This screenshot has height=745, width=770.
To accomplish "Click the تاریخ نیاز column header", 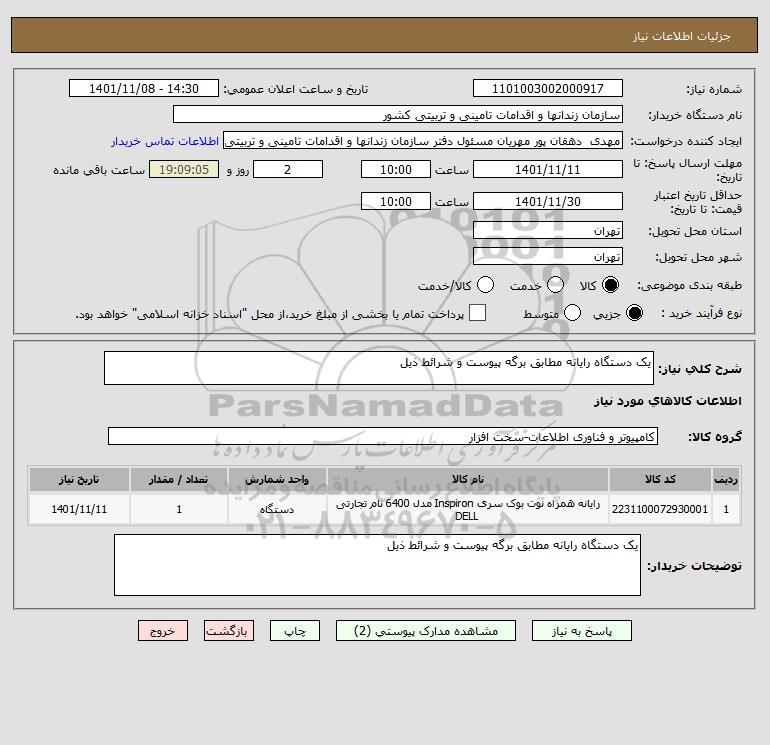I will click(x=79, y=479).
